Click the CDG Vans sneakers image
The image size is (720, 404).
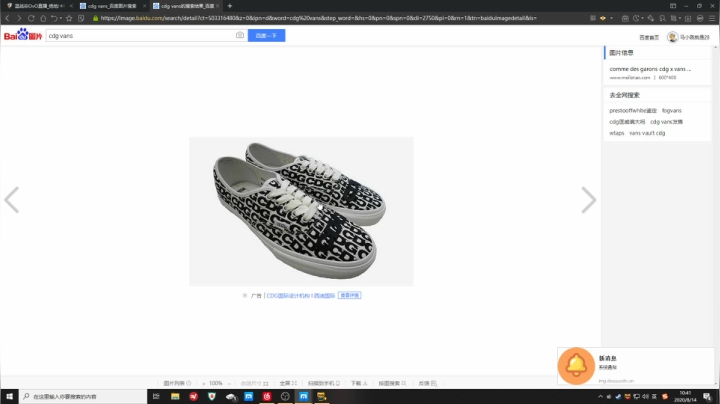point(301,211)
